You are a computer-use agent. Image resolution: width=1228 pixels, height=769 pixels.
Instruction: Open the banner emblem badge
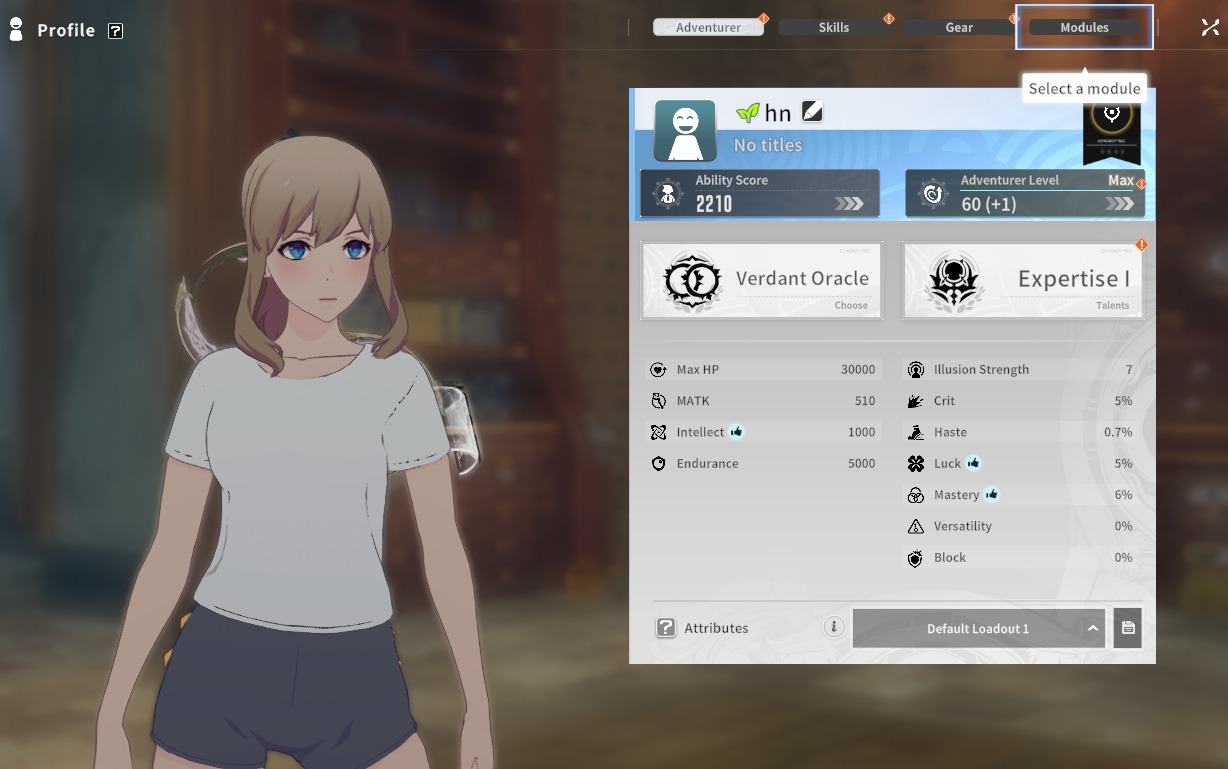coord(1111,132)
